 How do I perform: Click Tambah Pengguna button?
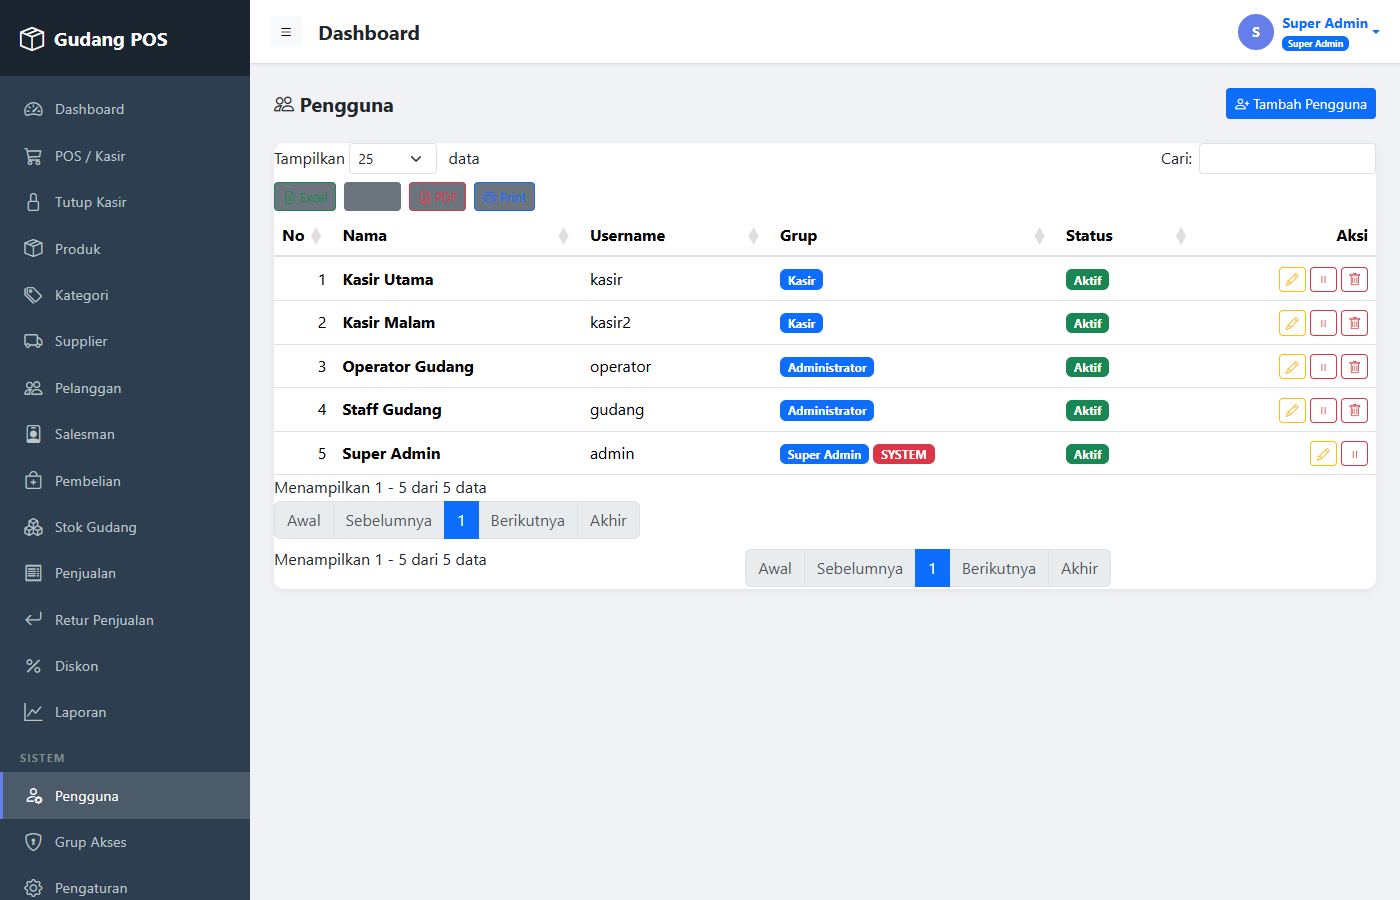[x=1301, y=104]
